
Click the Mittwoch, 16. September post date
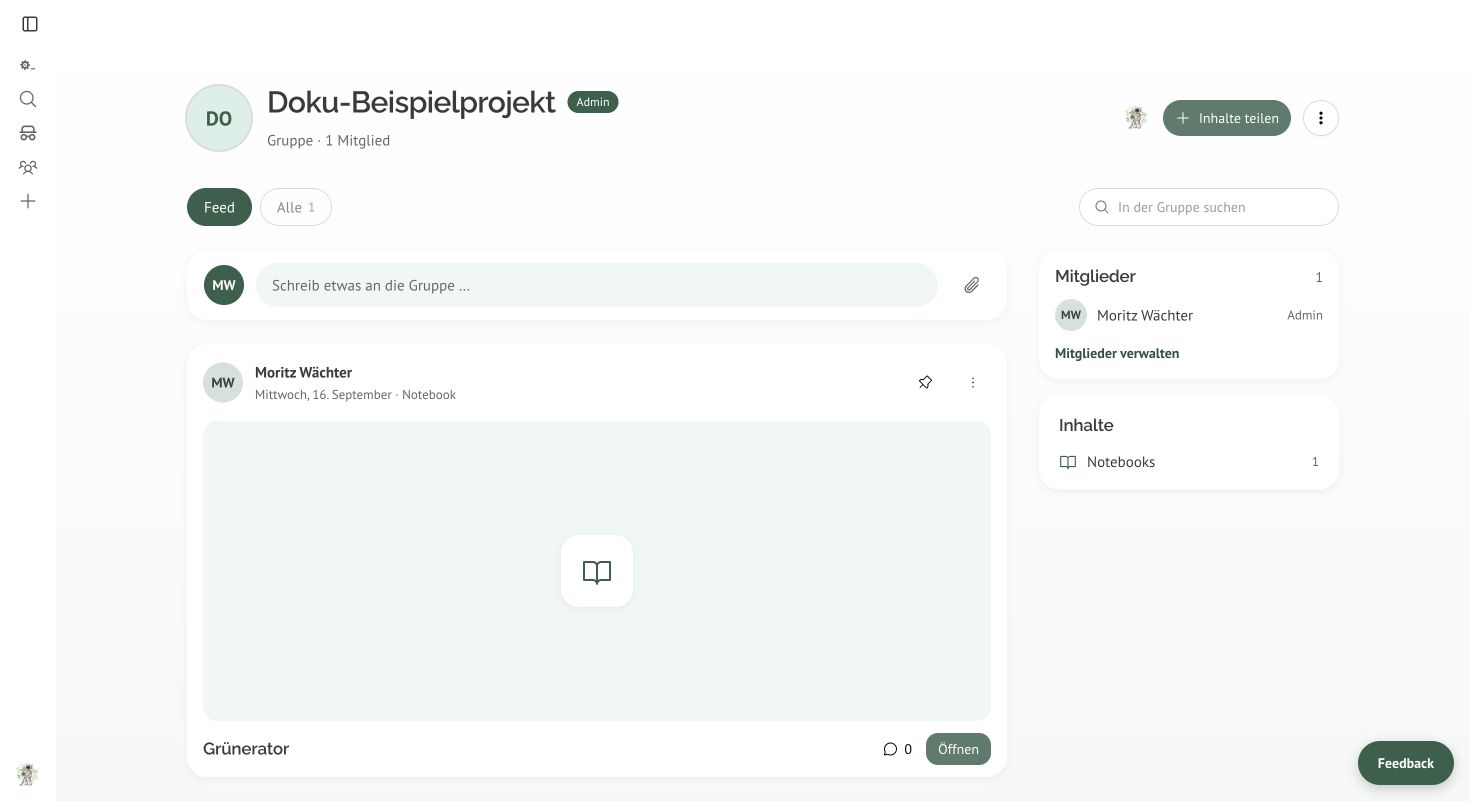pos(323,395)
